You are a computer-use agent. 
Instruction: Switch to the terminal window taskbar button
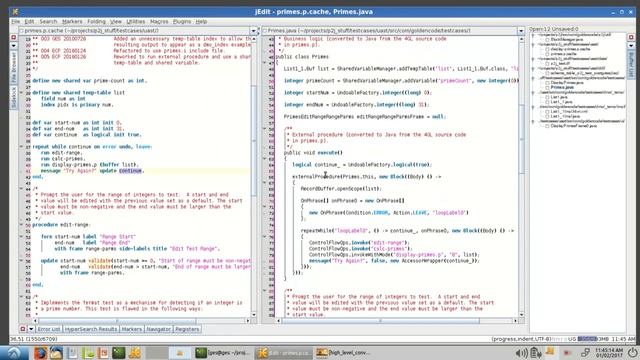coord(223,353)
